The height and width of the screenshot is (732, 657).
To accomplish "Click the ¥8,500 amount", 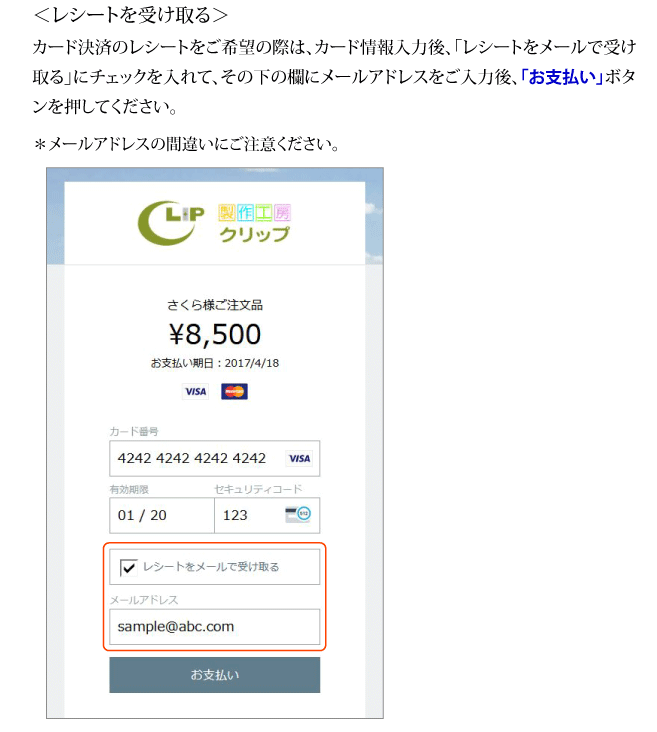I will coord(215,334).
